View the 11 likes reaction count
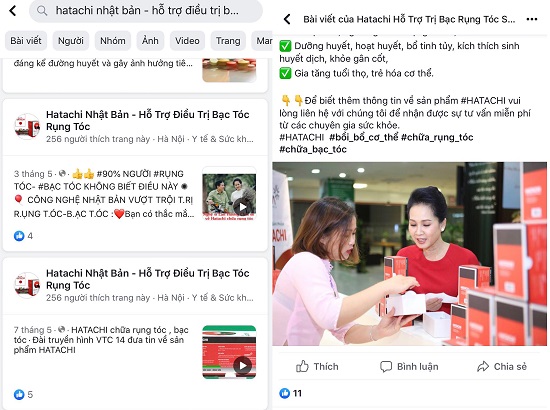Screen dimensions: 550x410 pyautogui.click(x=290, y=393)
